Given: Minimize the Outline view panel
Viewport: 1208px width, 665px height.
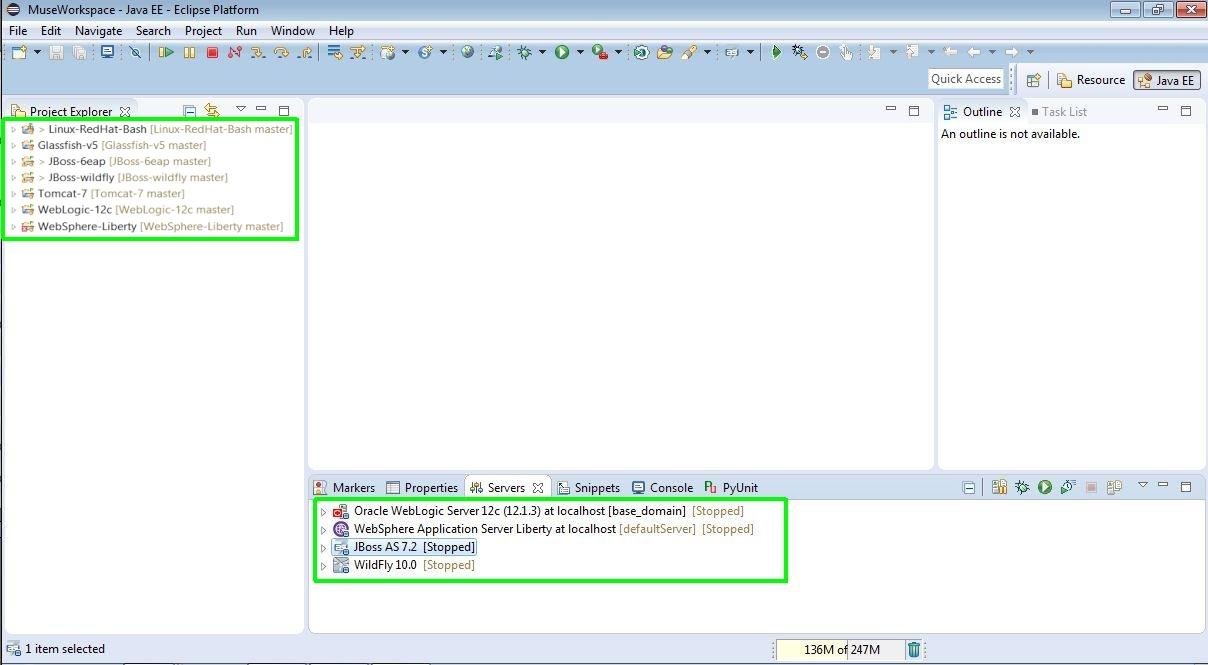Looking at the screenshot, I should tap(1162, 110).
